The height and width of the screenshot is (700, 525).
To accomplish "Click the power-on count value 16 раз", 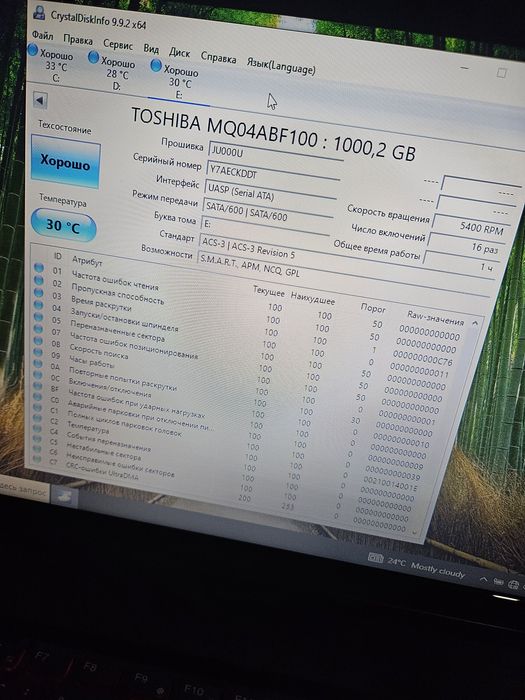I will [466, 244].
